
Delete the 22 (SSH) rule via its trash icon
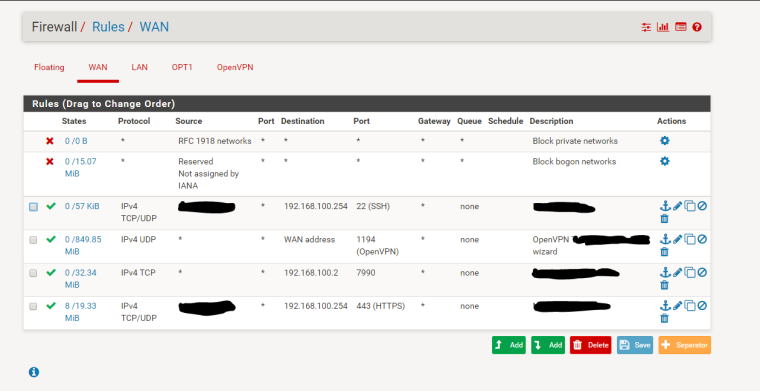point(665,219)
